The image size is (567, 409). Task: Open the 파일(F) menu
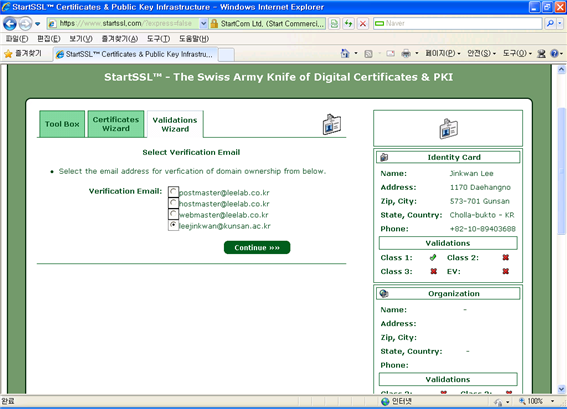[17, 39]
